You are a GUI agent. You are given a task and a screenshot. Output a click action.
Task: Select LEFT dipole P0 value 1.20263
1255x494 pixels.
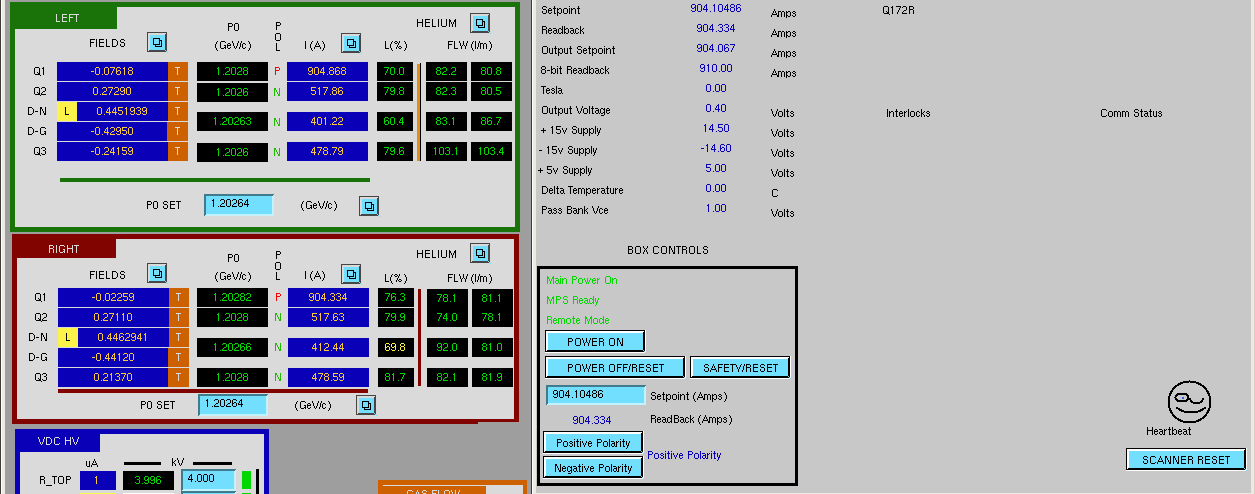pos(233,121)
